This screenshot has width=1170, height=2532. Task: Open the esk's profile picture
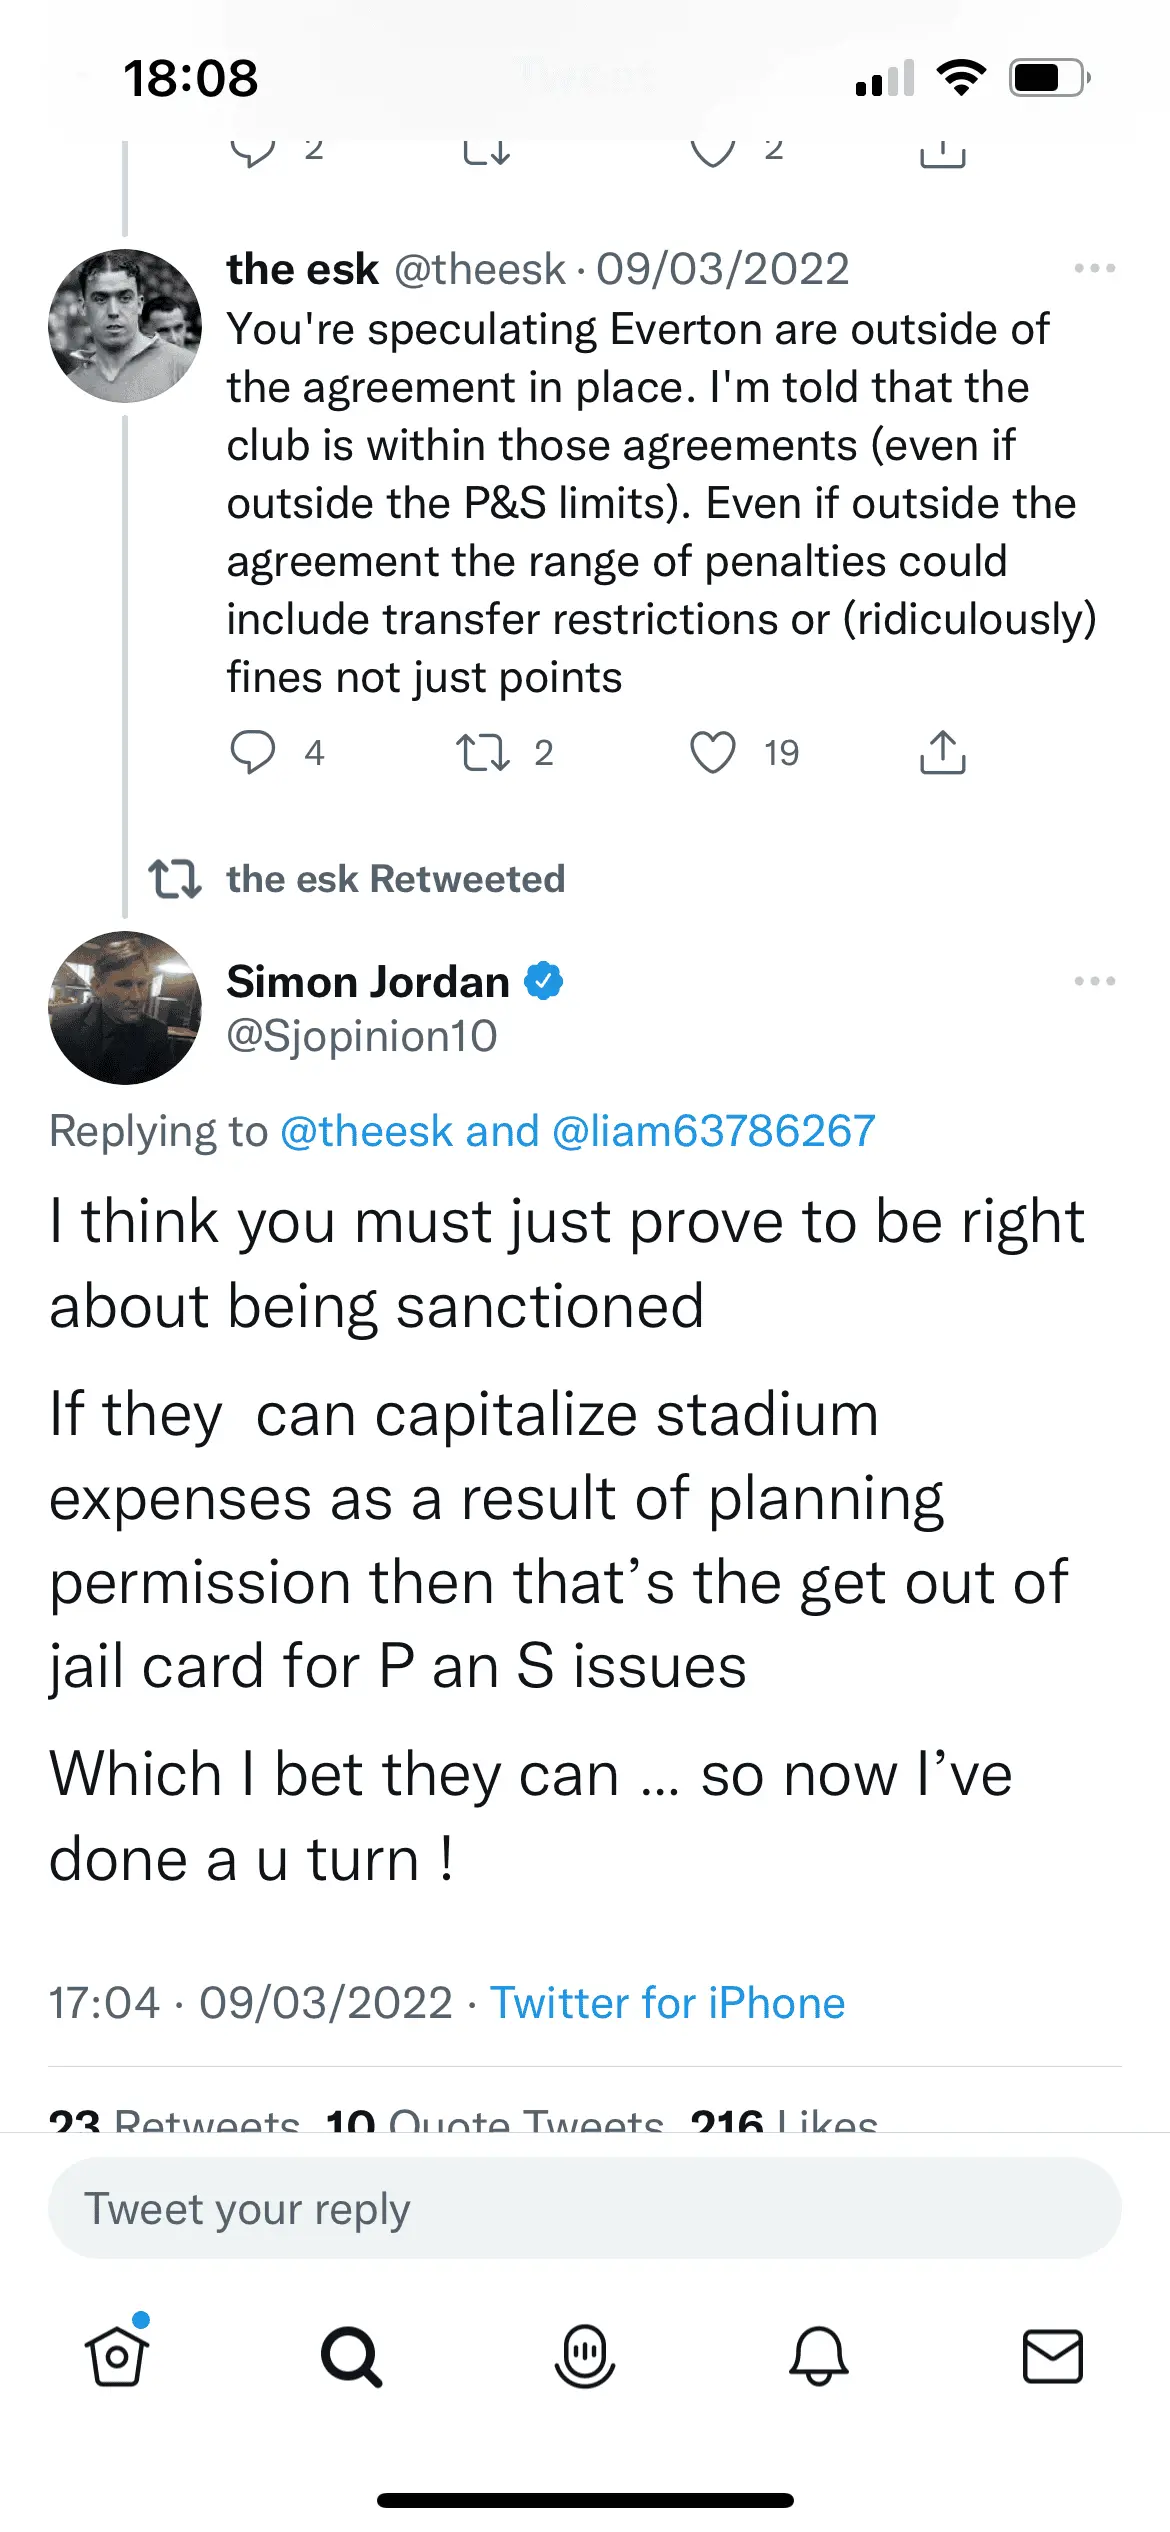[125, 326]
